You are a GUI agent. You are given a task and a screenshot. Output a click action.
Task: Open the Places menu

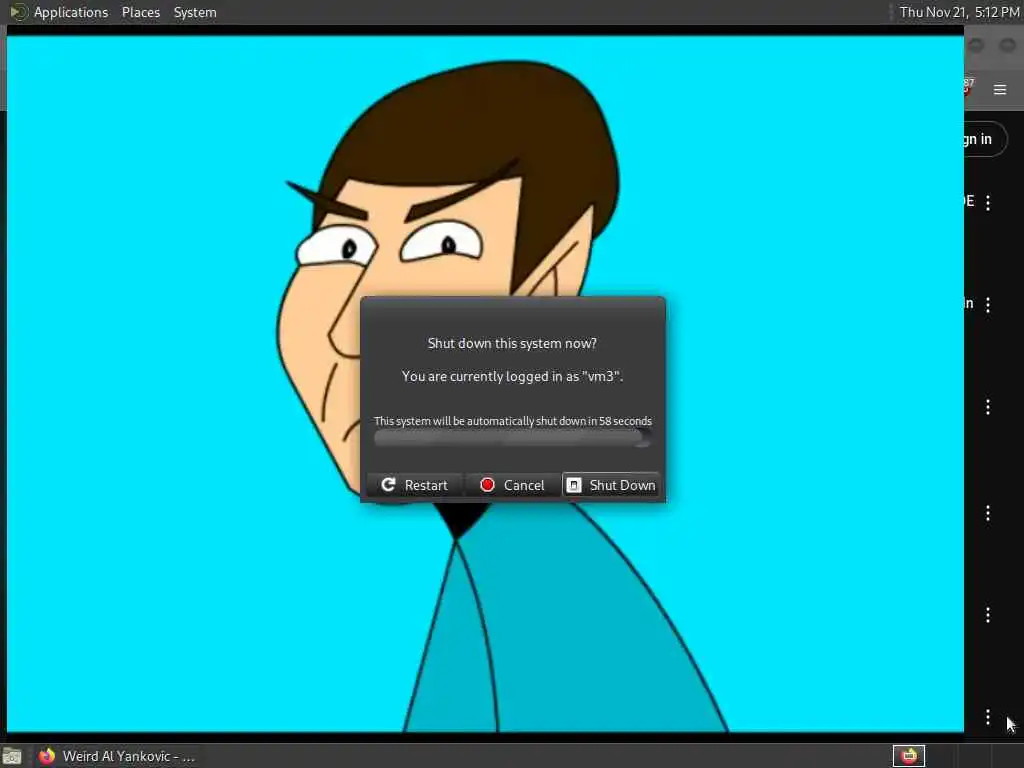pyautogui.click(x=140, y=12)
